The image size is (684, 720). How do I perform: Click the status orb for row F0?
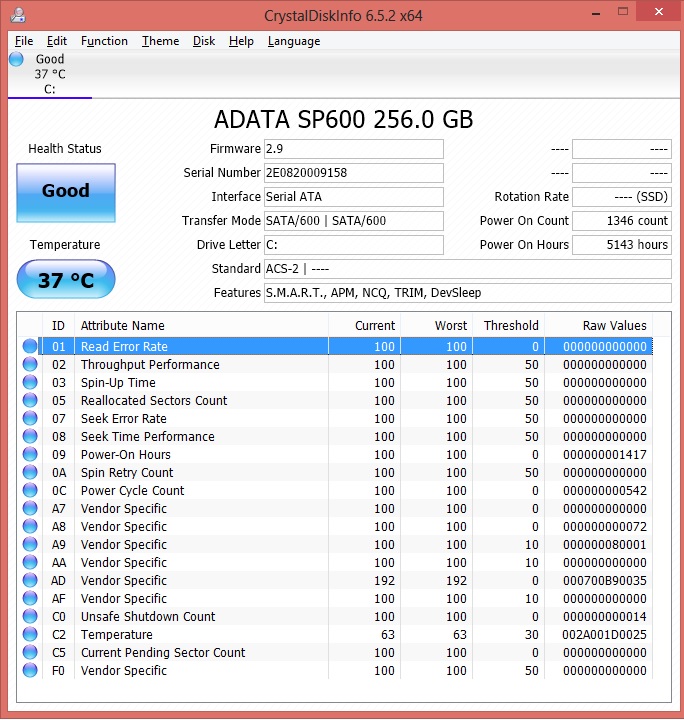pos(30,670)
